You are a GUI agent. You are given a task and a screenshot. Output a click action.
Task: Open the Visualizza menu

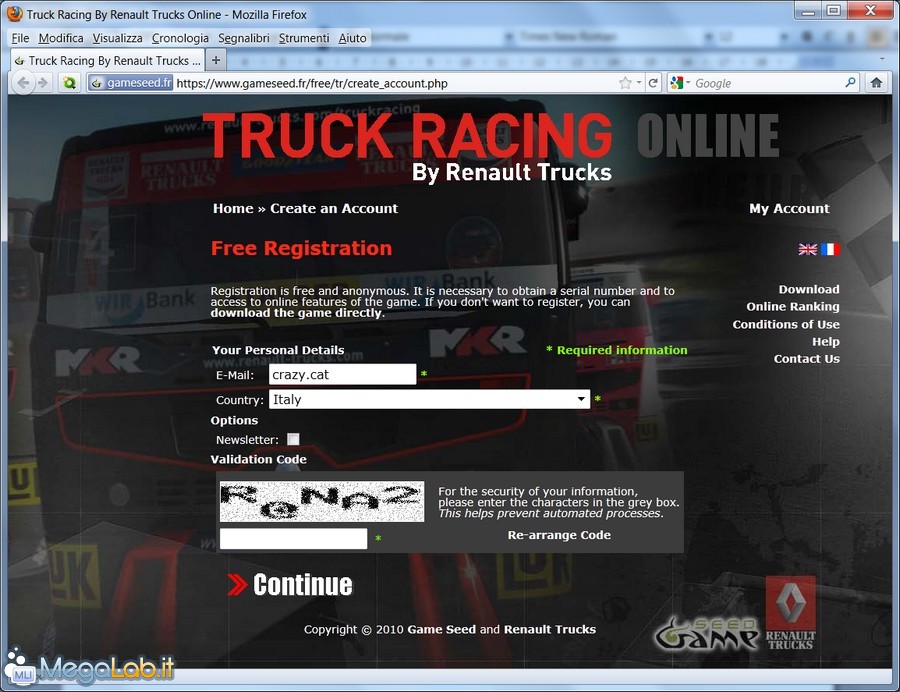click(x=117, y=38)
